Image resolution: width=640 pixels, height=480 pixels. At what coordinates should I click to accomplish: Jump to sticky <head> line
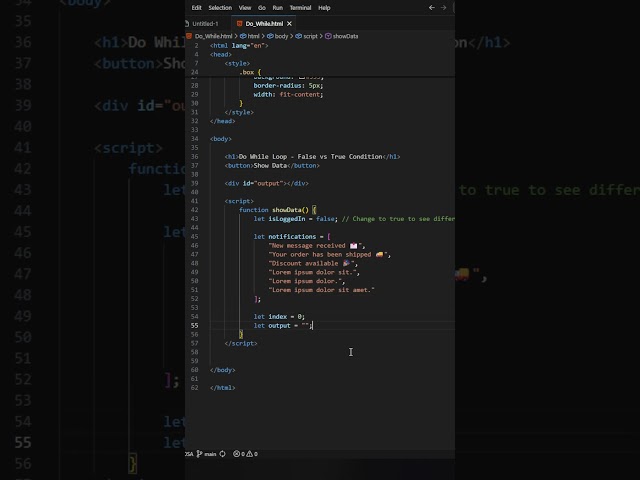coord(221,54)
